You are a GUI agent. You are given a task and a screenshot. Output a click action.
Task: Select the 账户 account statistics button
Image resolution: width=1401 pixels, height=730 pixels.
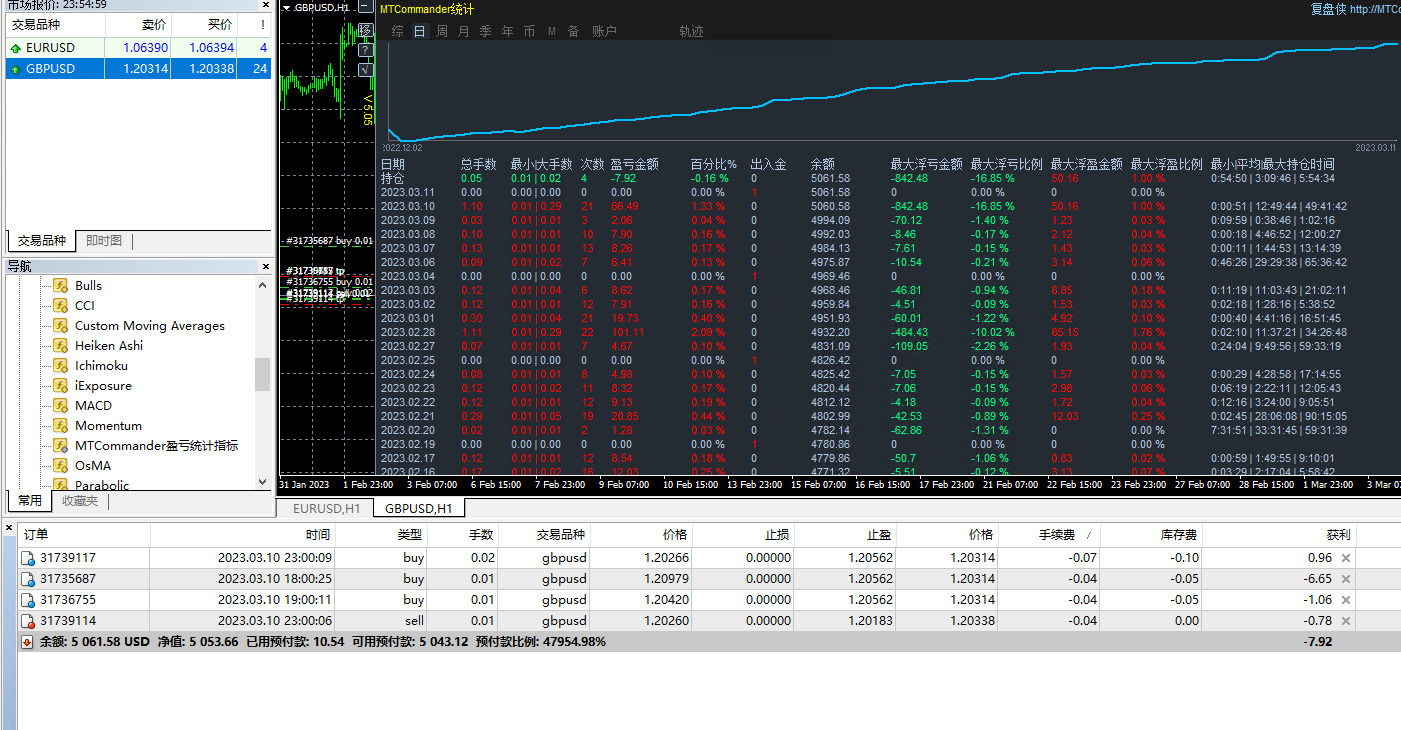click(604, 32)
